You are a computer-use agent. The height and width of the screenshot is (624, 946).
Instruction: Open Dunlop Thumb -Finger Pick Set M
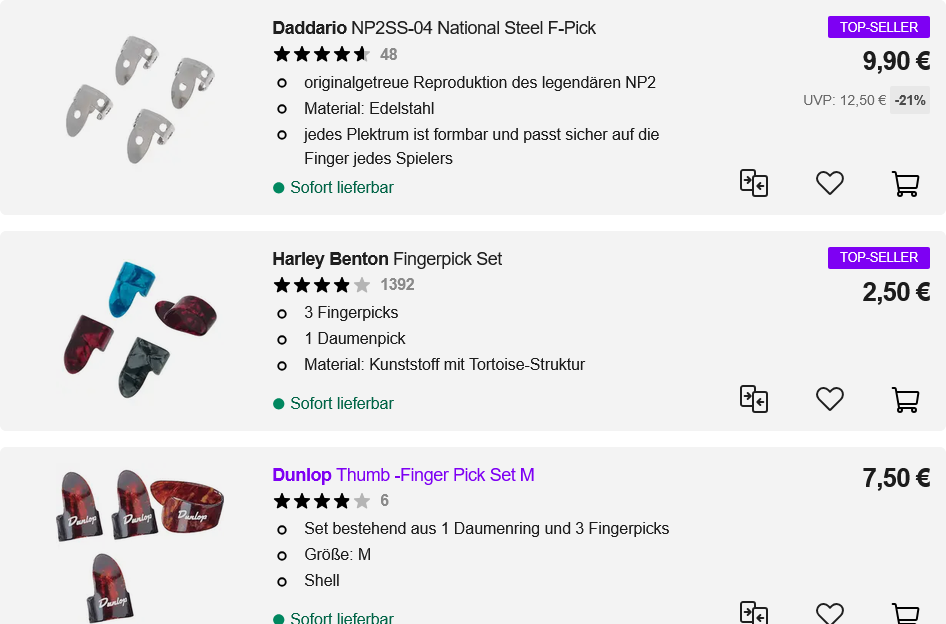403,475
